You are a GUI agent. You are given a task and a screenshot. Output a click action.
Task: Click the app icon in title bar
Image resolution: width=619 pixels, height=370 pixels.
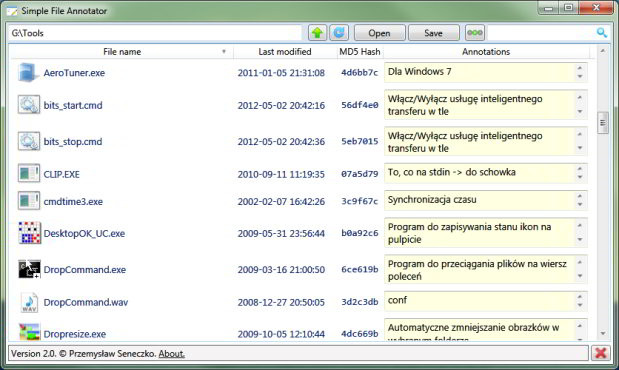click(x=12, y=11)
